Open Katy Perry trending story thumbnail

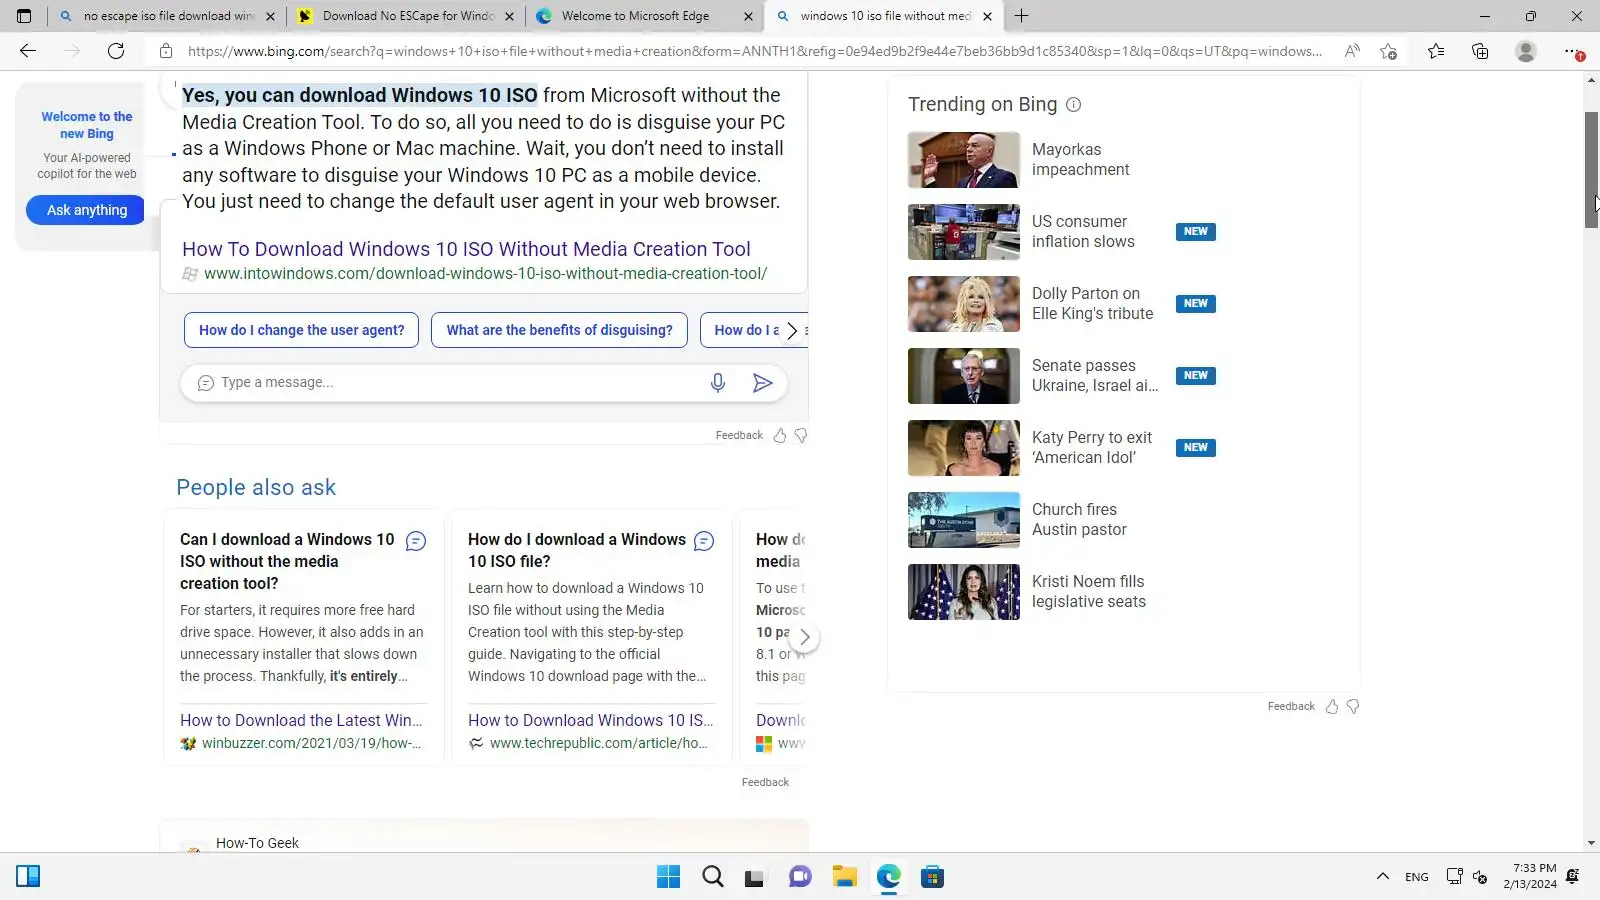pos(964,448)
